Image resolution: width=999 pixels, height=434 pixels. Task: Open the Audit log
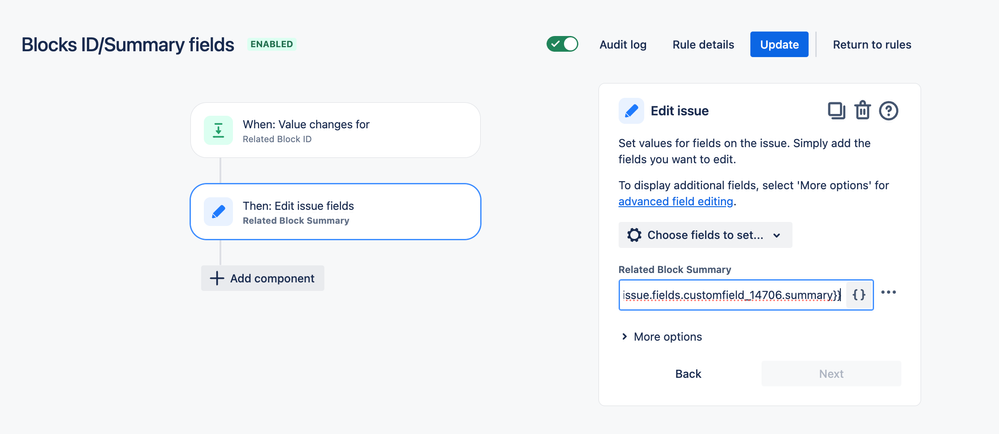click(622, 45)
